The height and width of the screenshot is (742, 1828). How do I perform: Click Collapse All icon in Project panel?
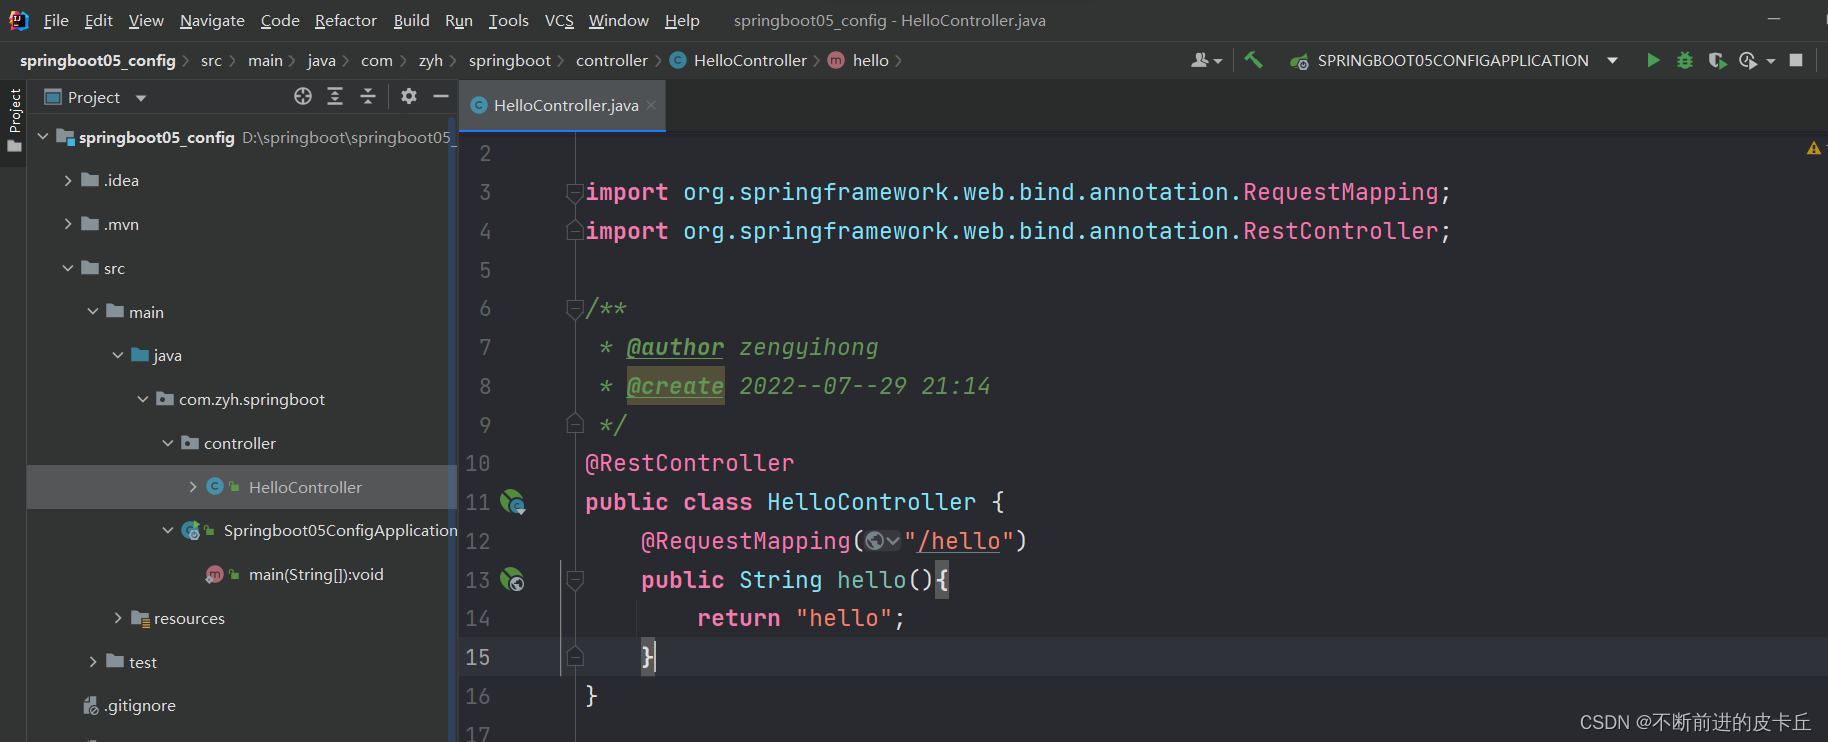point(368,96)
